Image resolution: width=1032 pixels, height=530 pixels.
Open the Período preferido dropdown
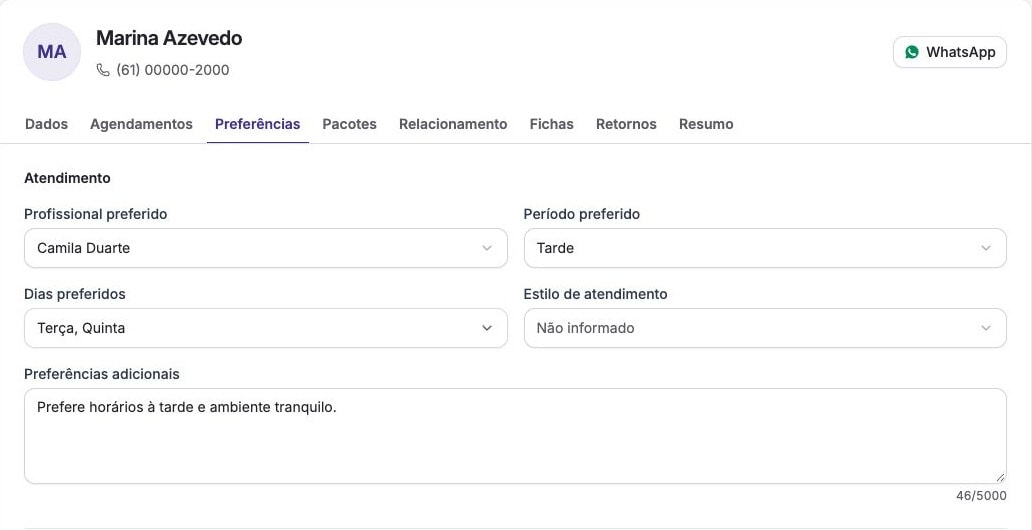click(765, 248)
